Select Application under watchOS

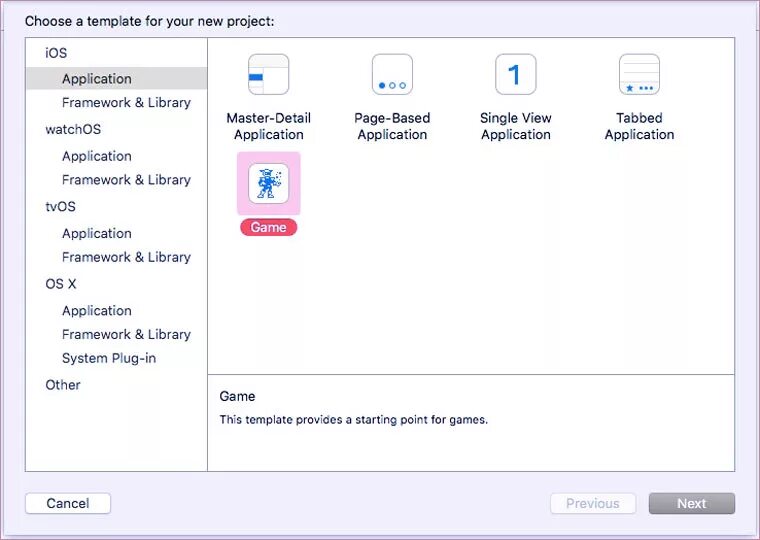tap(96, 156)
